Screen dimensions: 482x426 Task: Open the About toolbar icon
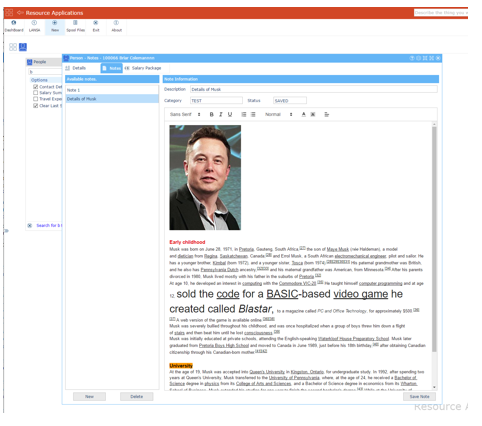click(116, 26)
